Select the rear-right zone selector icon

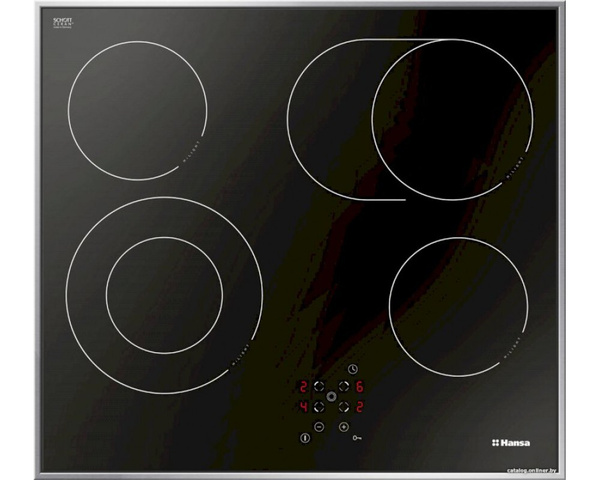(344, 387)
